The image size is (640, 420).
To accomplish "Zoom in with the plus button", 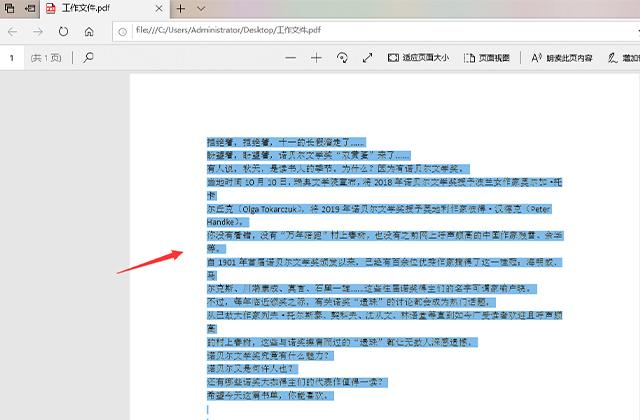I will [x=316, y=58].
